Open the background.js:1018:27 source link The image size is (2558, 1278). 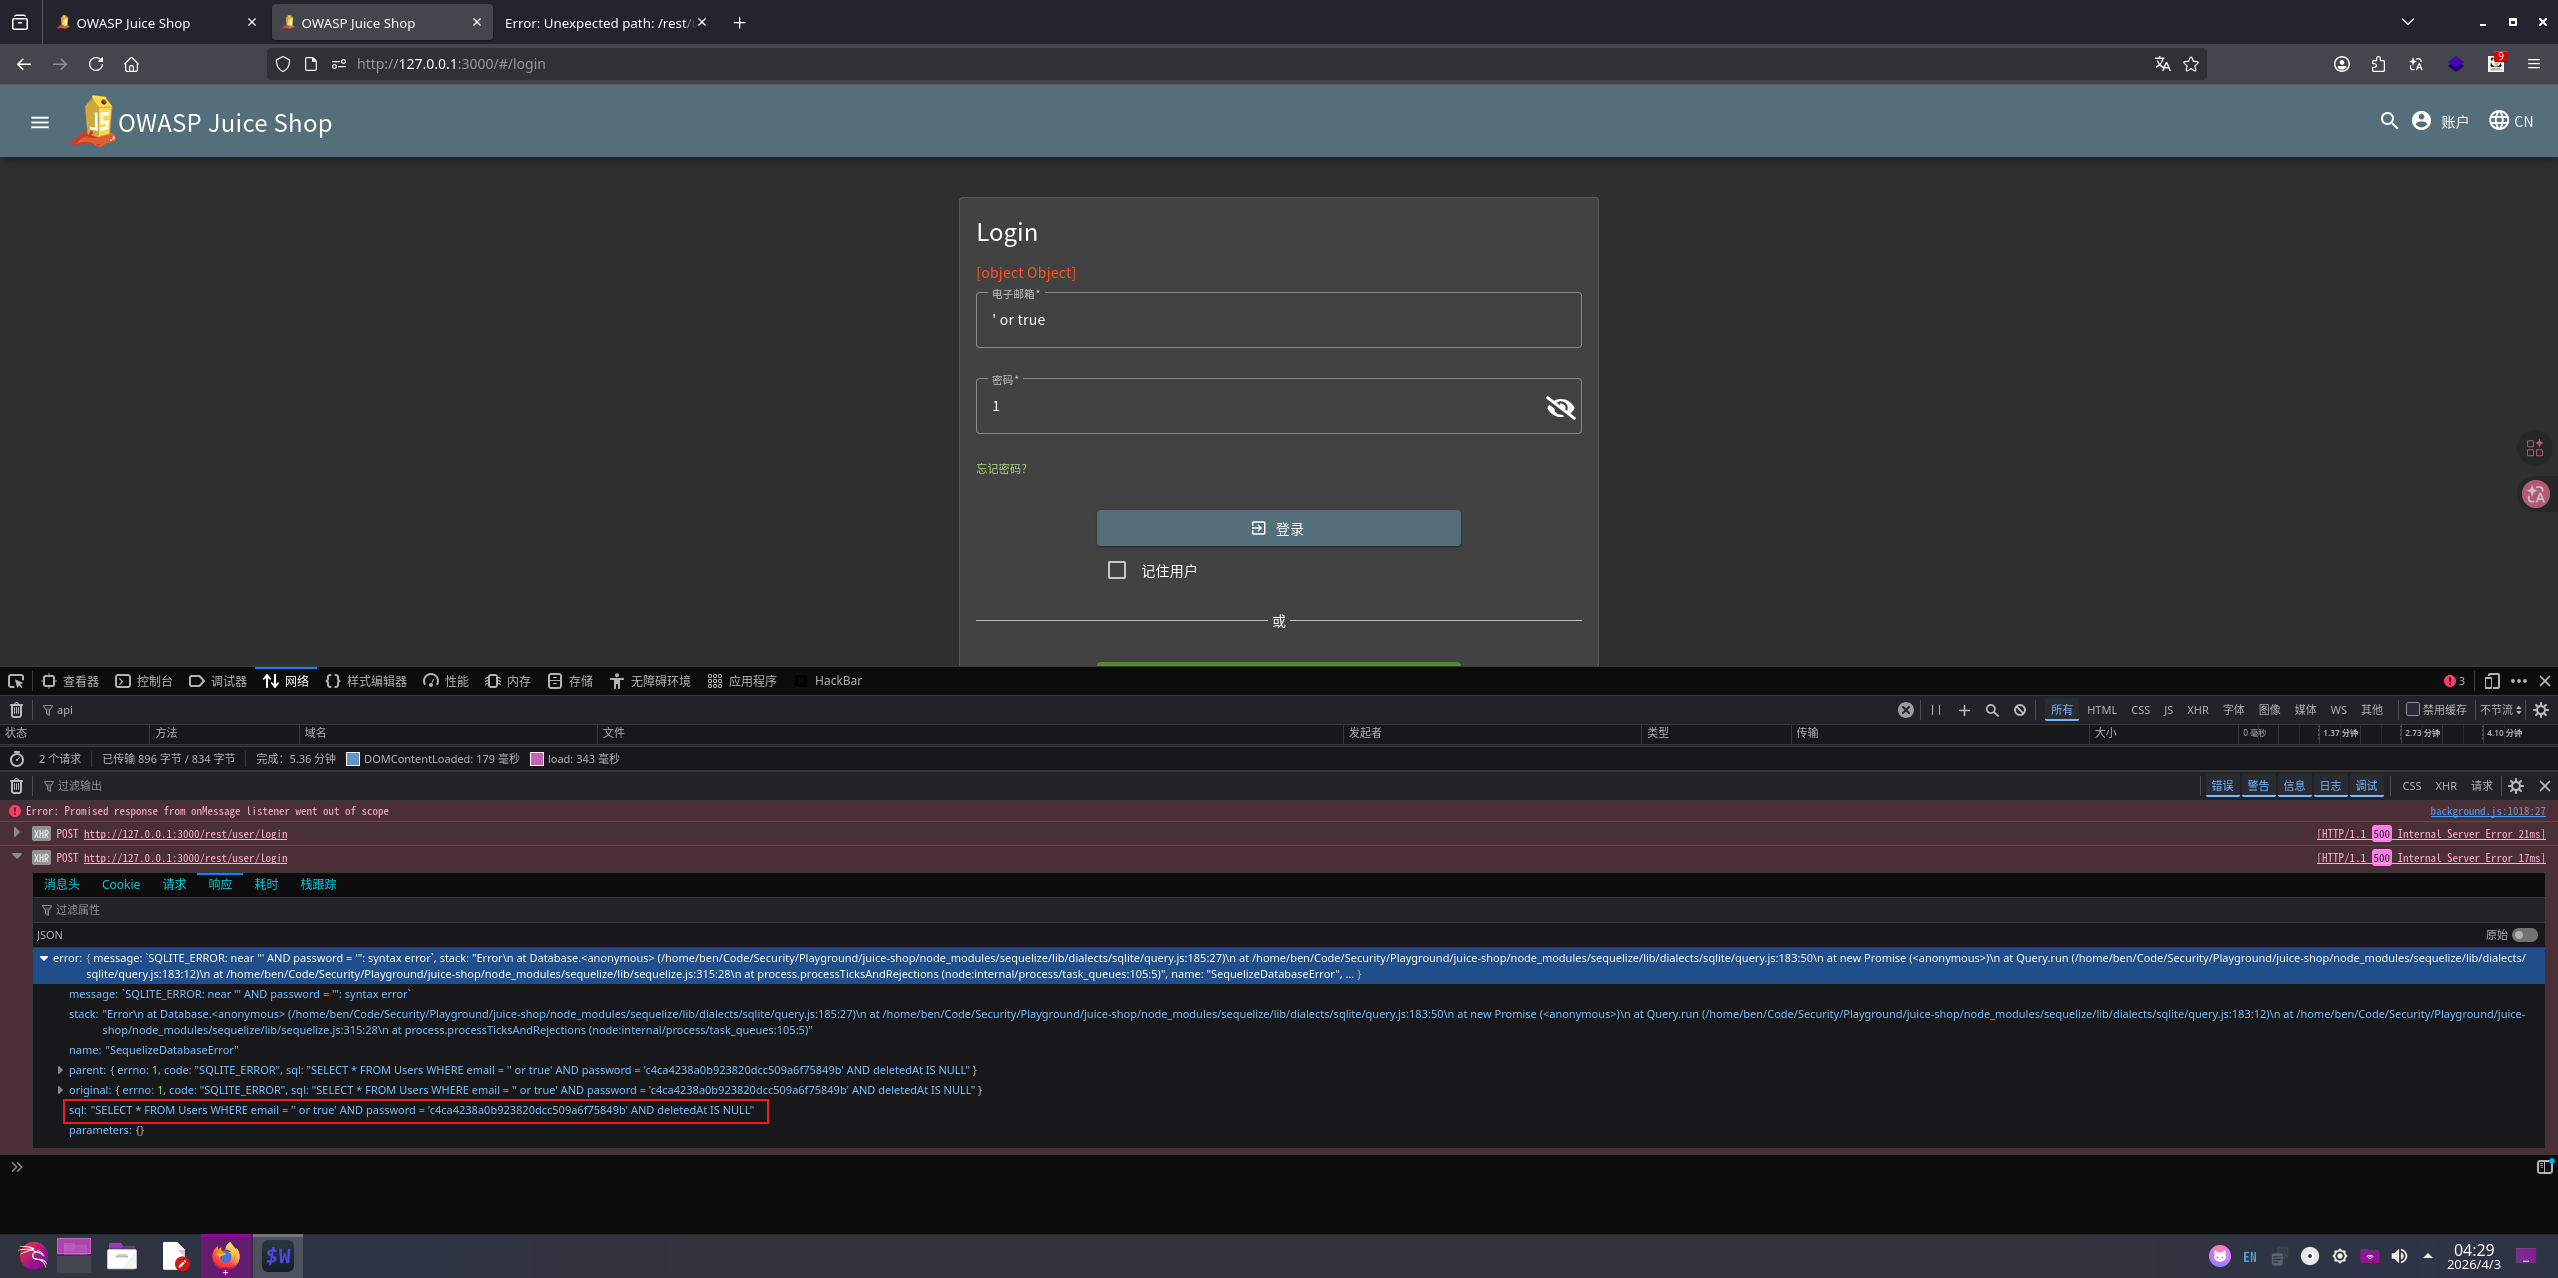pos(2487,811)
